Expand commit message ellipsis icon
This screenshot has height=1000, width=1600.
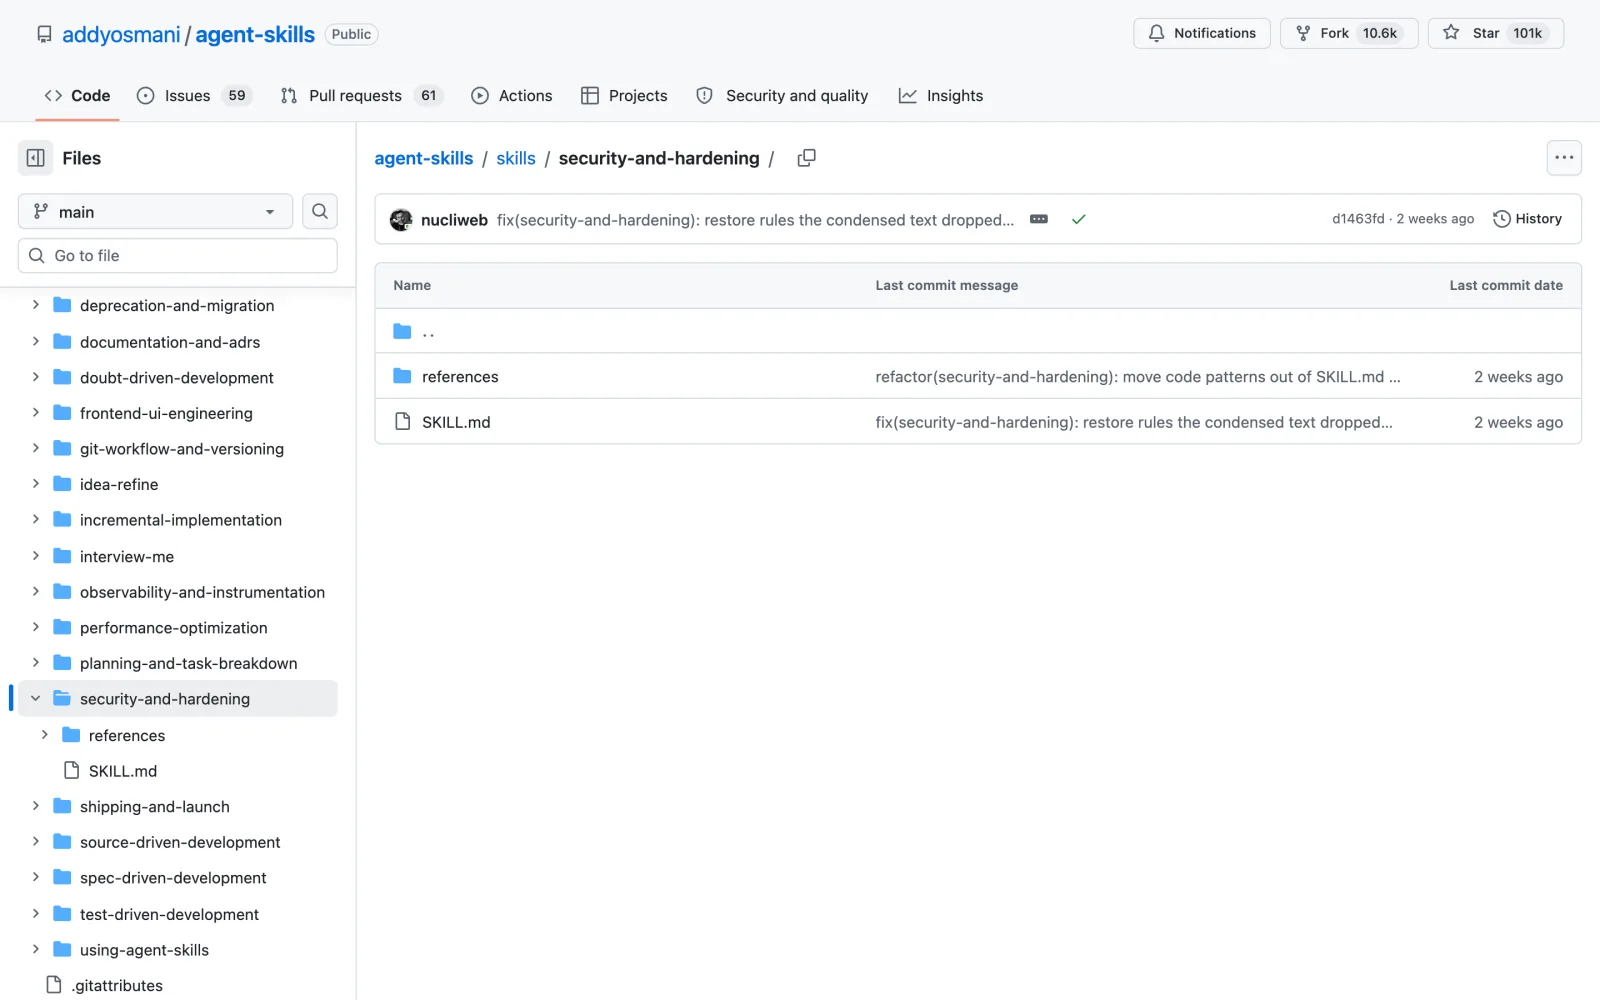coord(1039,219)
